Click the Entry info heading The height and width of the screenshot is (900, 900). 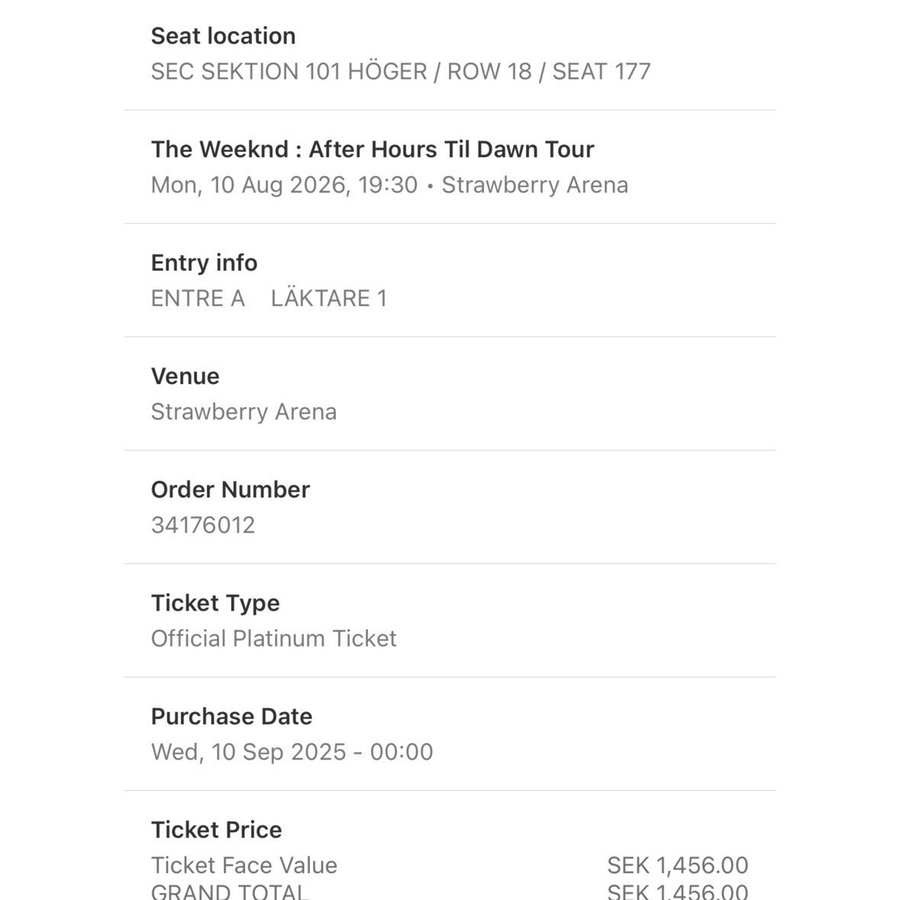click(x=204, y=263)
